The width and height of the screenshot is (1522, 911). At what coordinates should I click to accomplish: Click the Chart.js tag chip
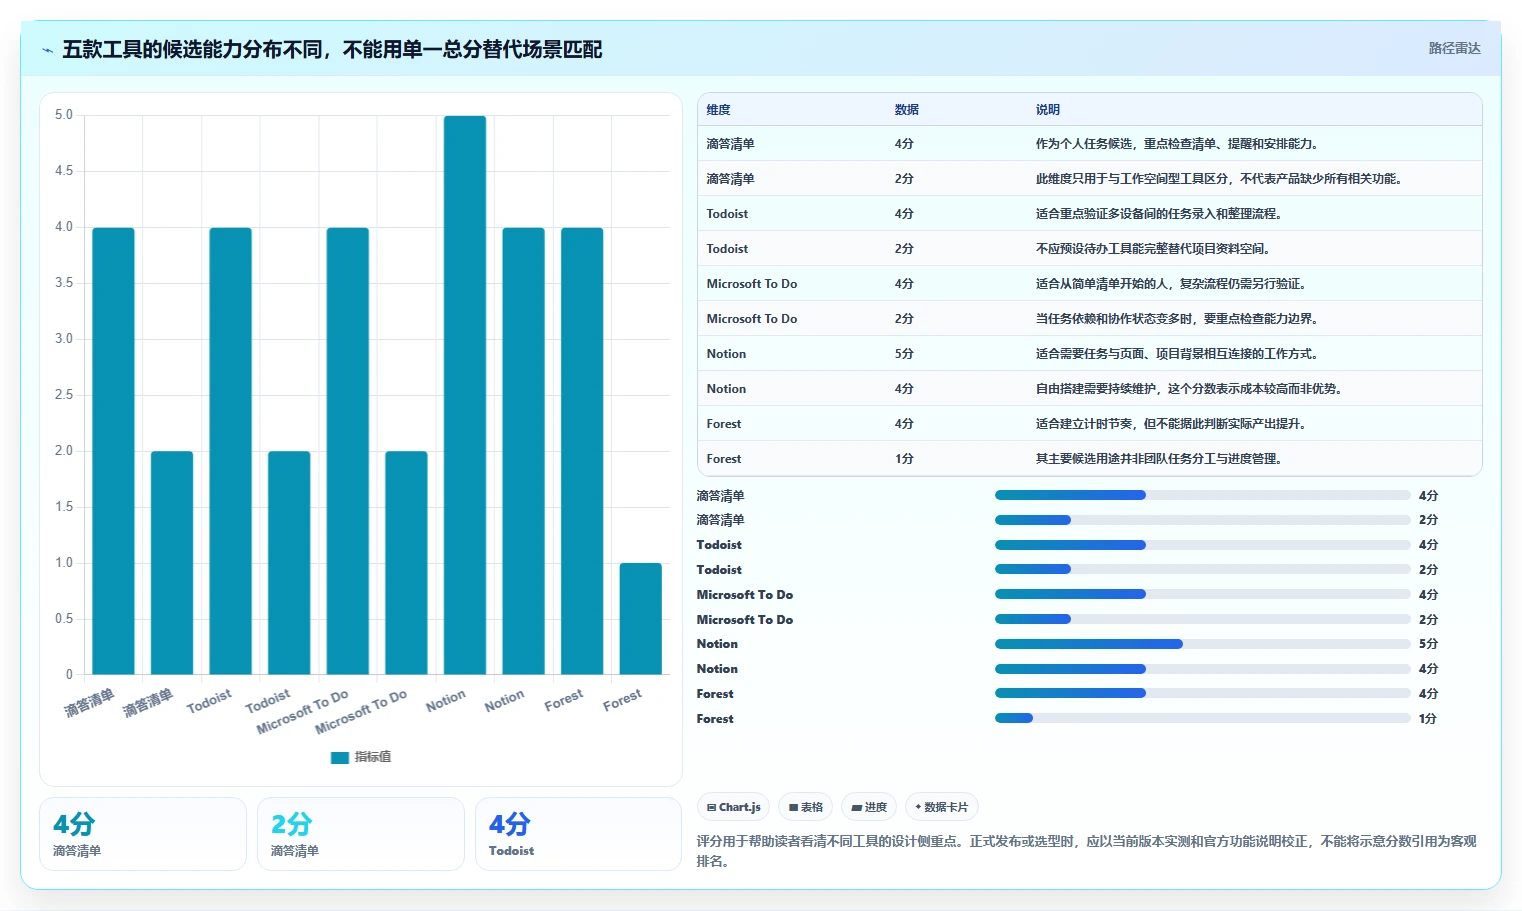pyautogui.click(x=733, y=807)
